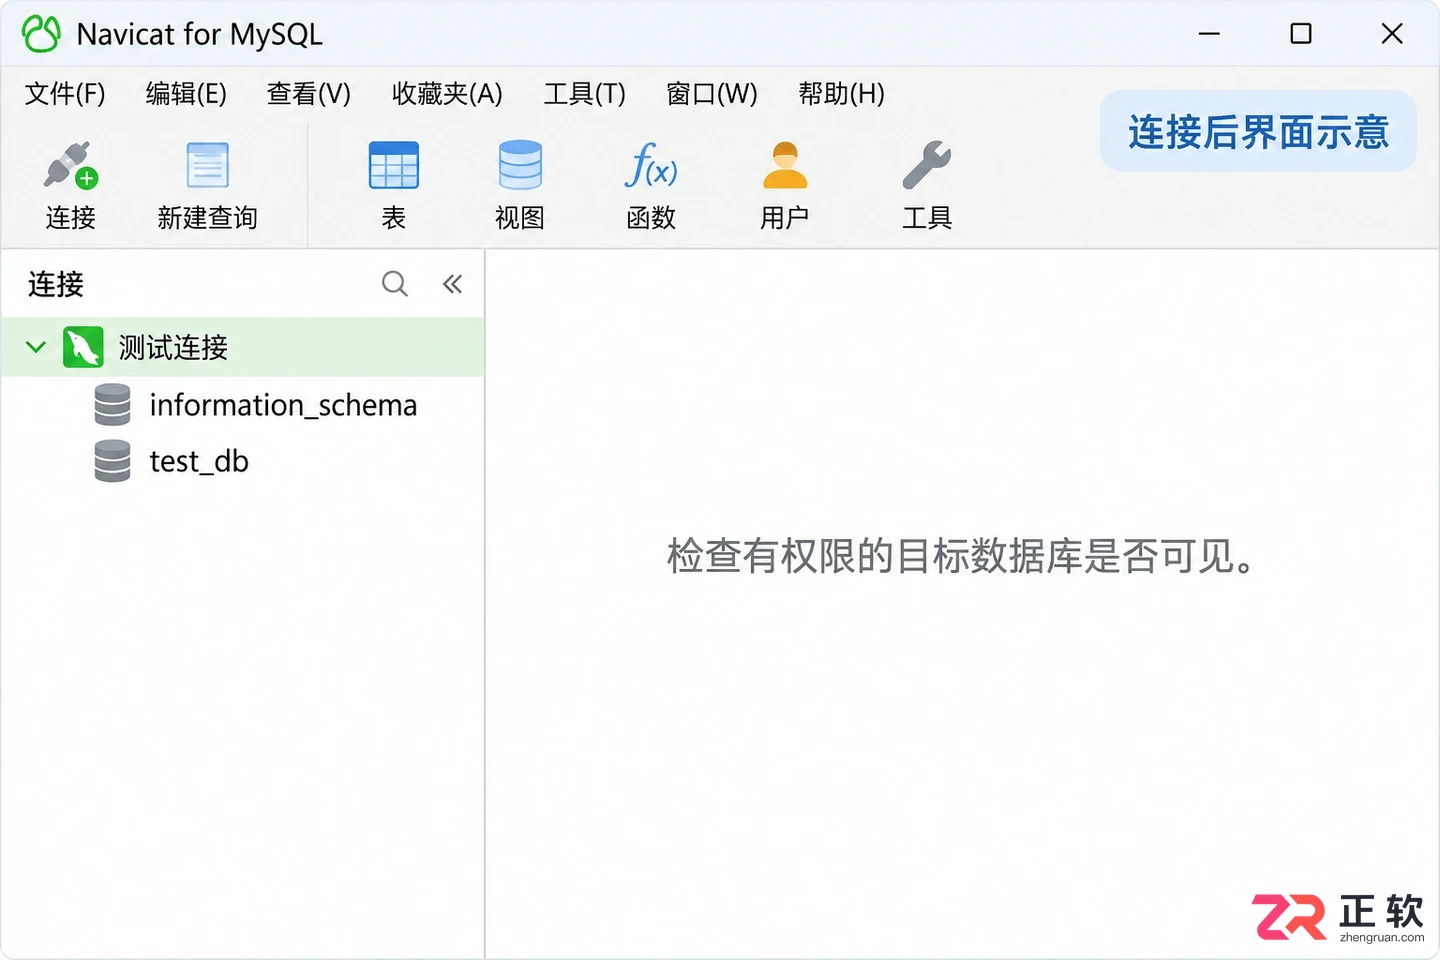
Task: Open the 视图 view icon
Action: tap(520, 165)
